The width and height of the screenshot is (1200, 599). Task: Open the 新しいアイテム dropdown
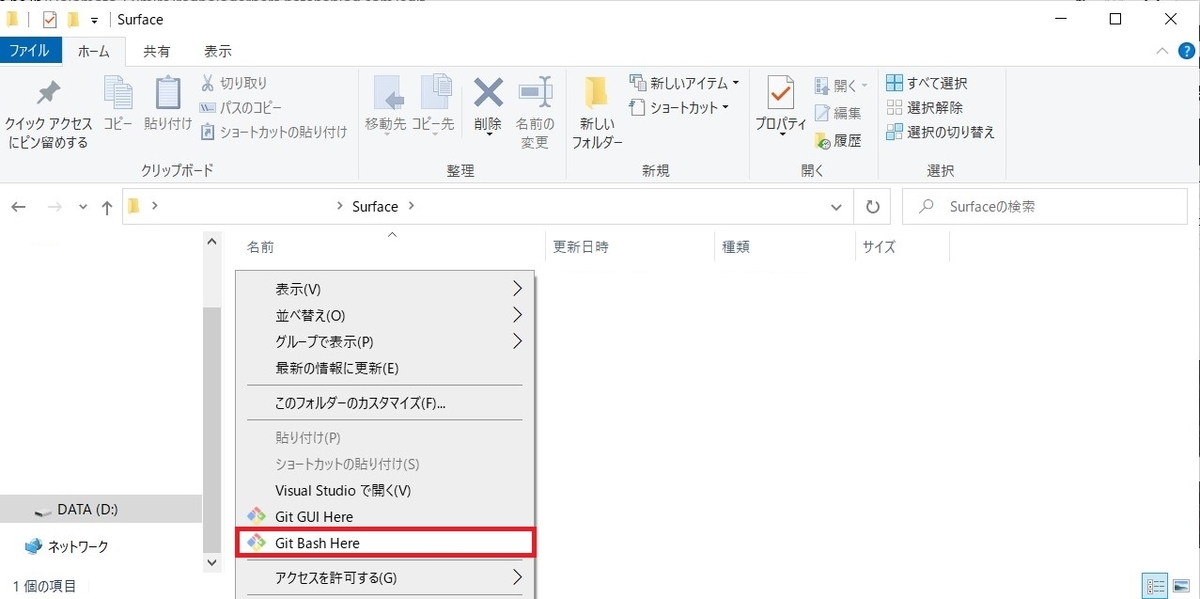pyautogui.click(x=679, y=83)
